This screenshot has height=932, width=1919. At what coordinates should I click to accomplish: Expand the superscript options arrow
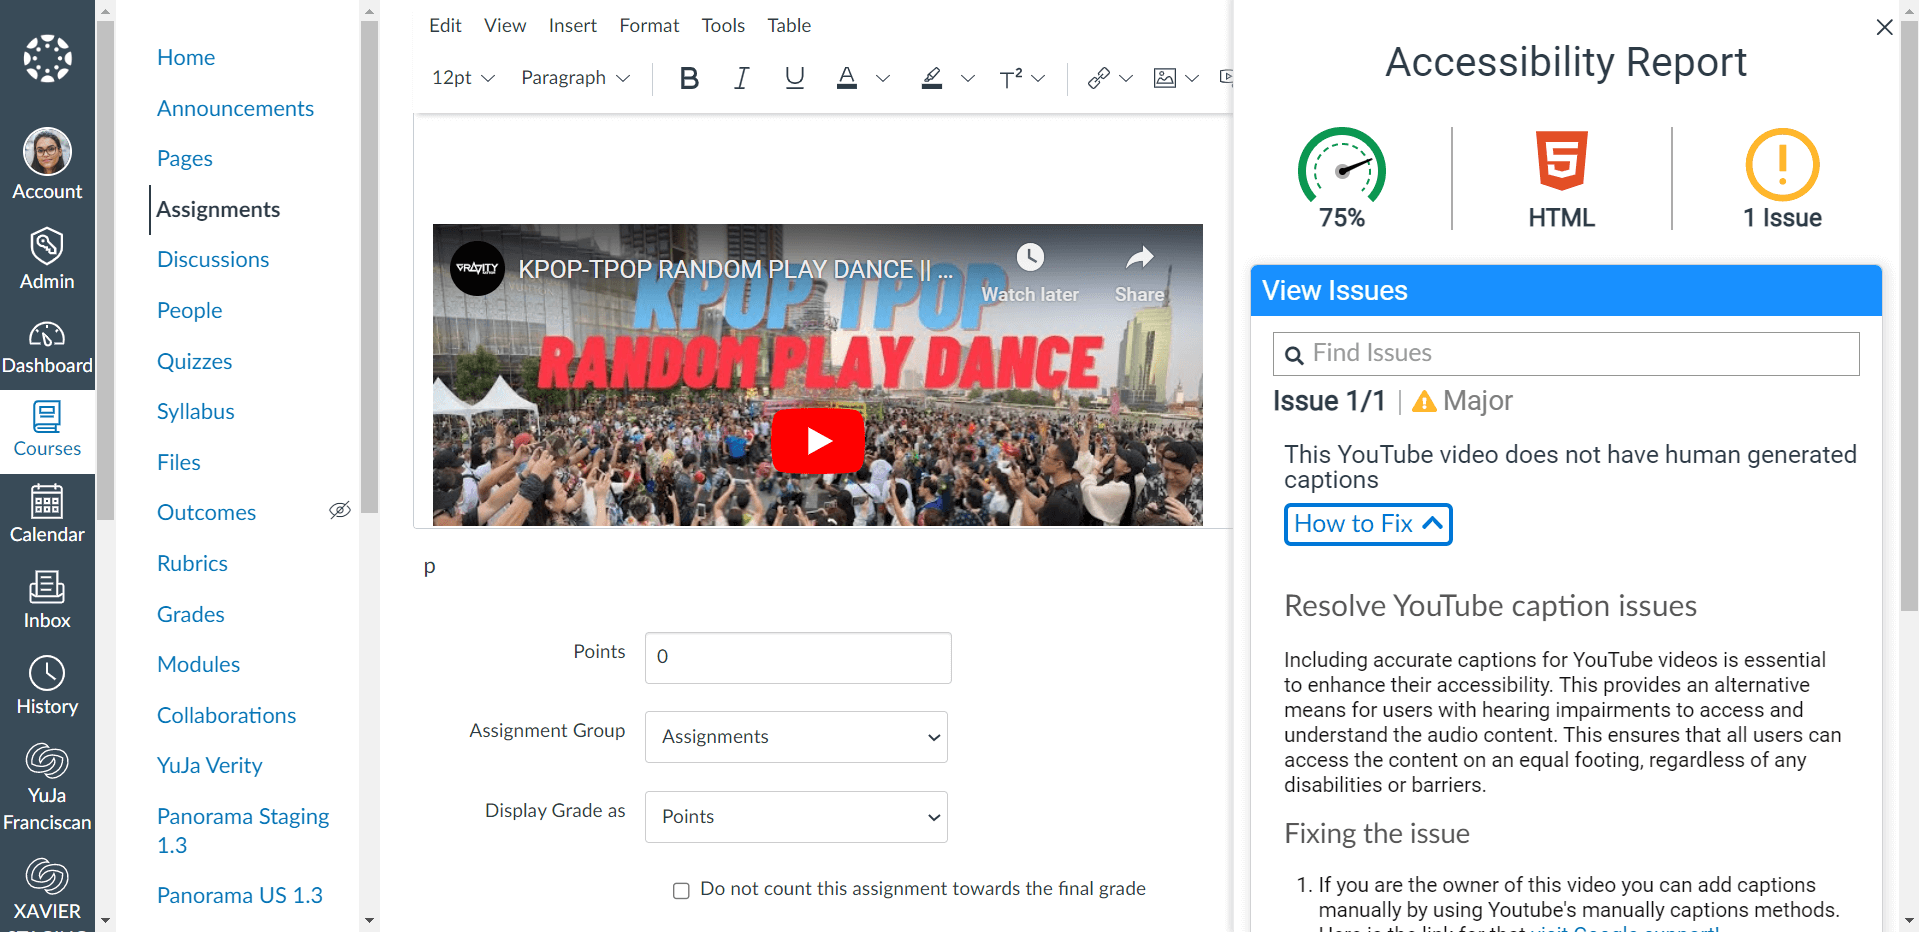click(1038, 78)
